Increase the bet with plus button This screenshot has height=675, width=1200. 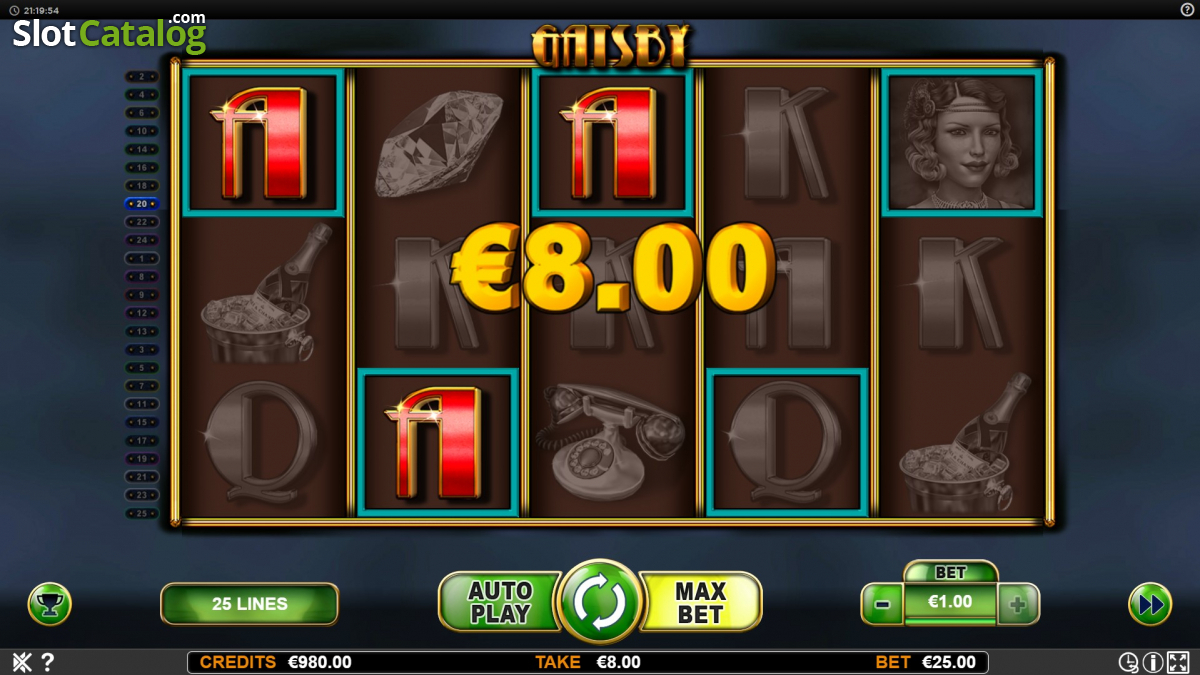pyautogui.click(x=1018, y=604)
